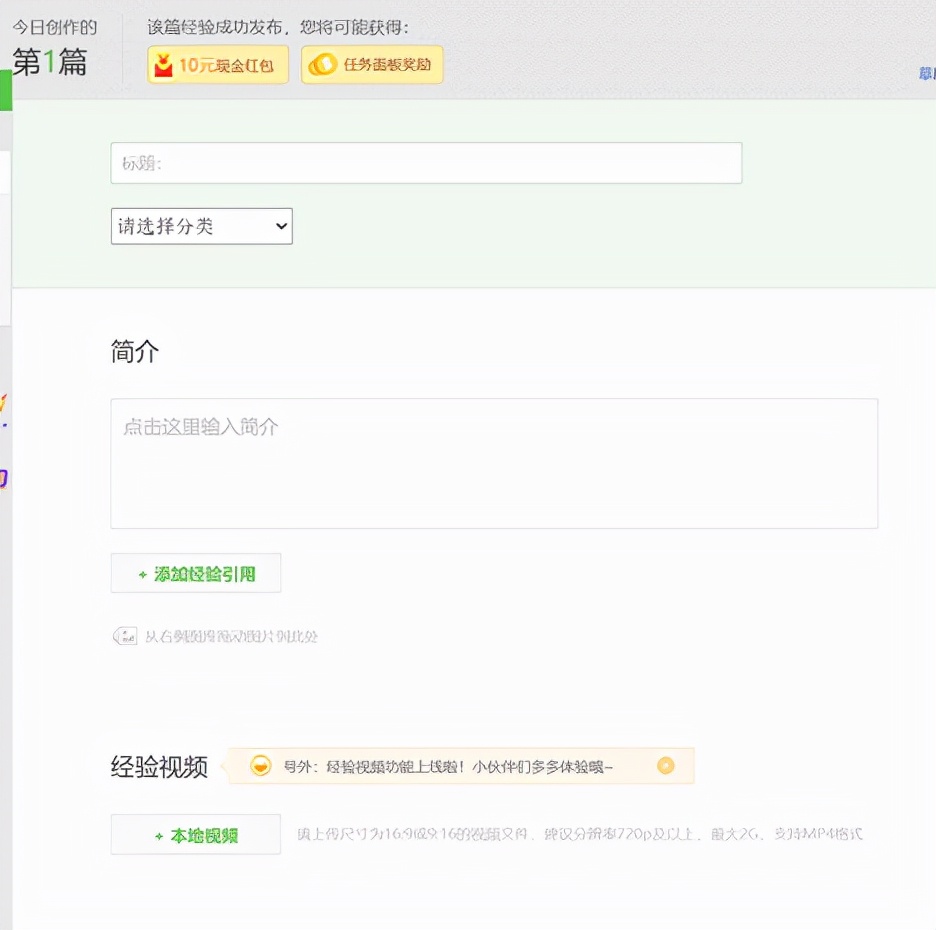Image resolution: width=936 pixels, height=930 pixels.
Task: Click the 添加经验引用 button
Action: (195, 573)
